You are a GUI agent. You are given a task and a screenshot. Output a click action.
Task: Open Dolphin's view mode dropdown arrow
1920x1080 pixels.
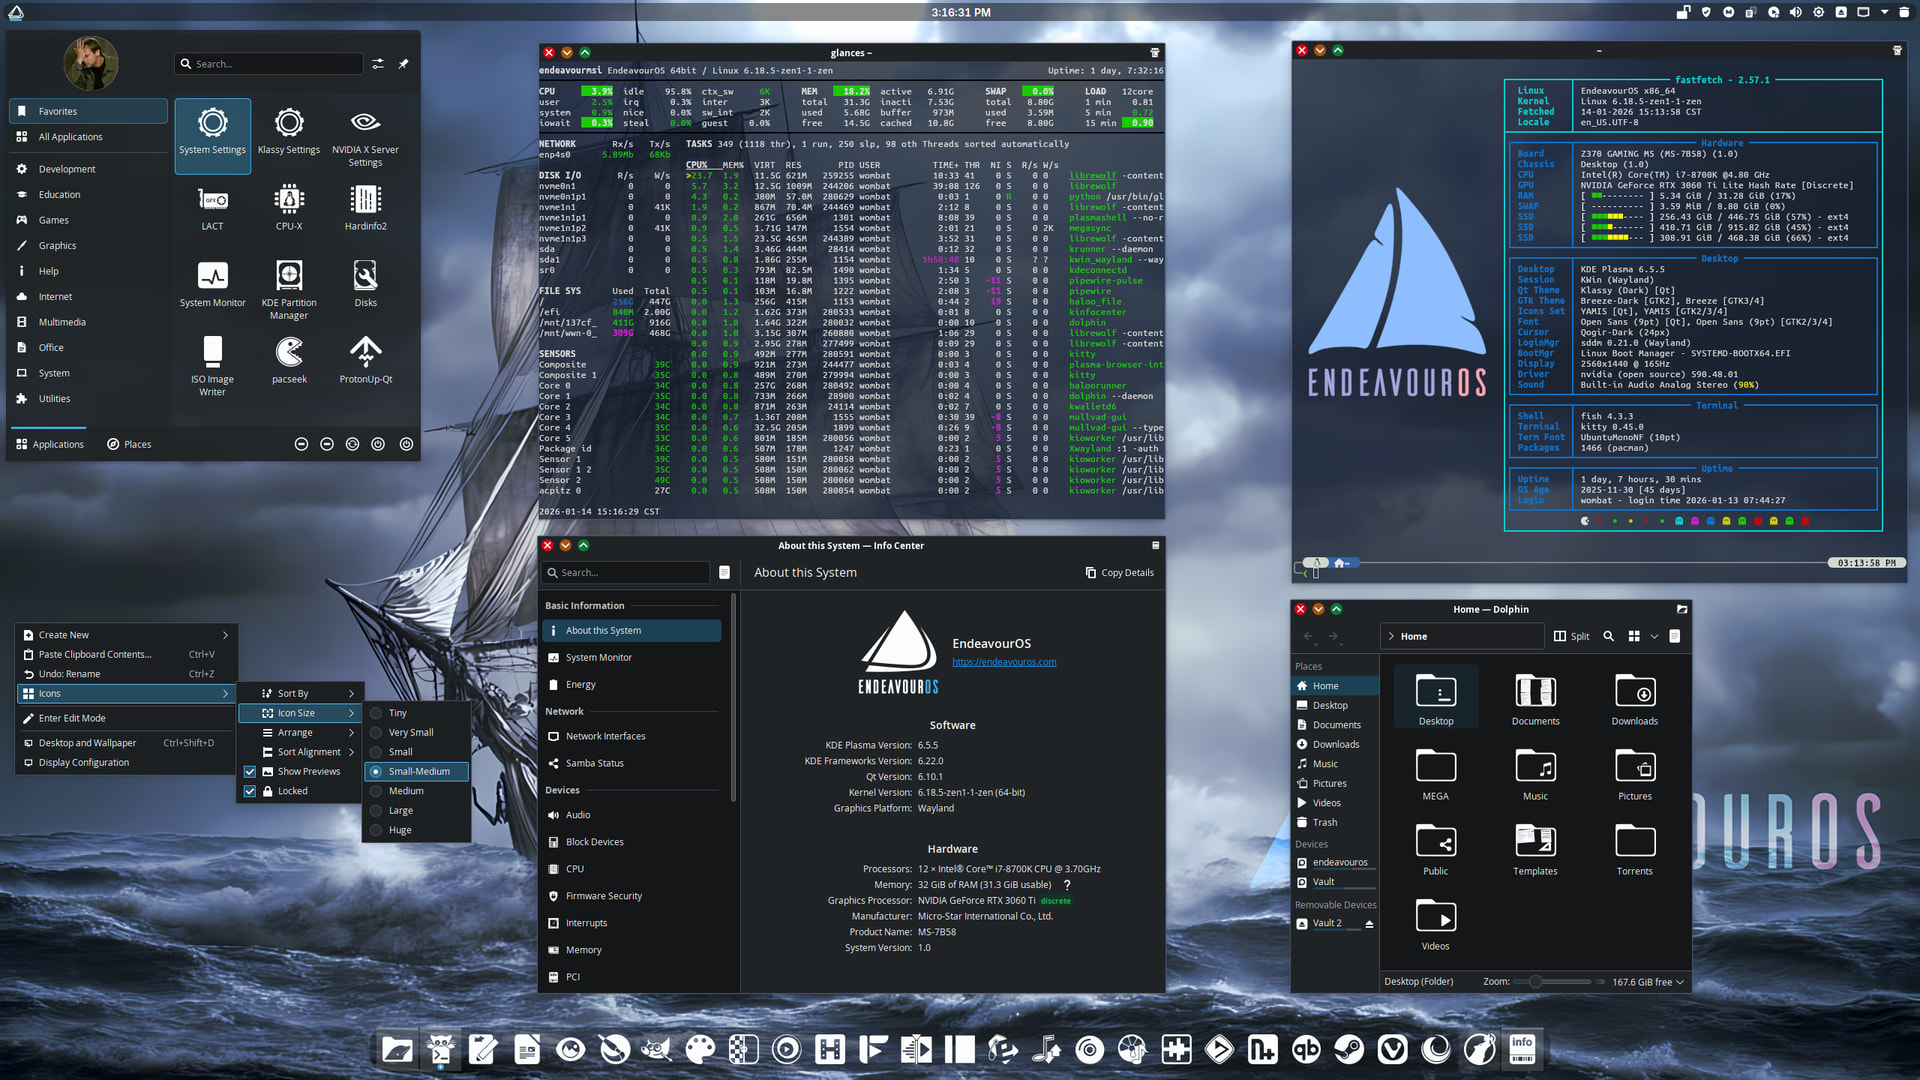point(1654,636)
